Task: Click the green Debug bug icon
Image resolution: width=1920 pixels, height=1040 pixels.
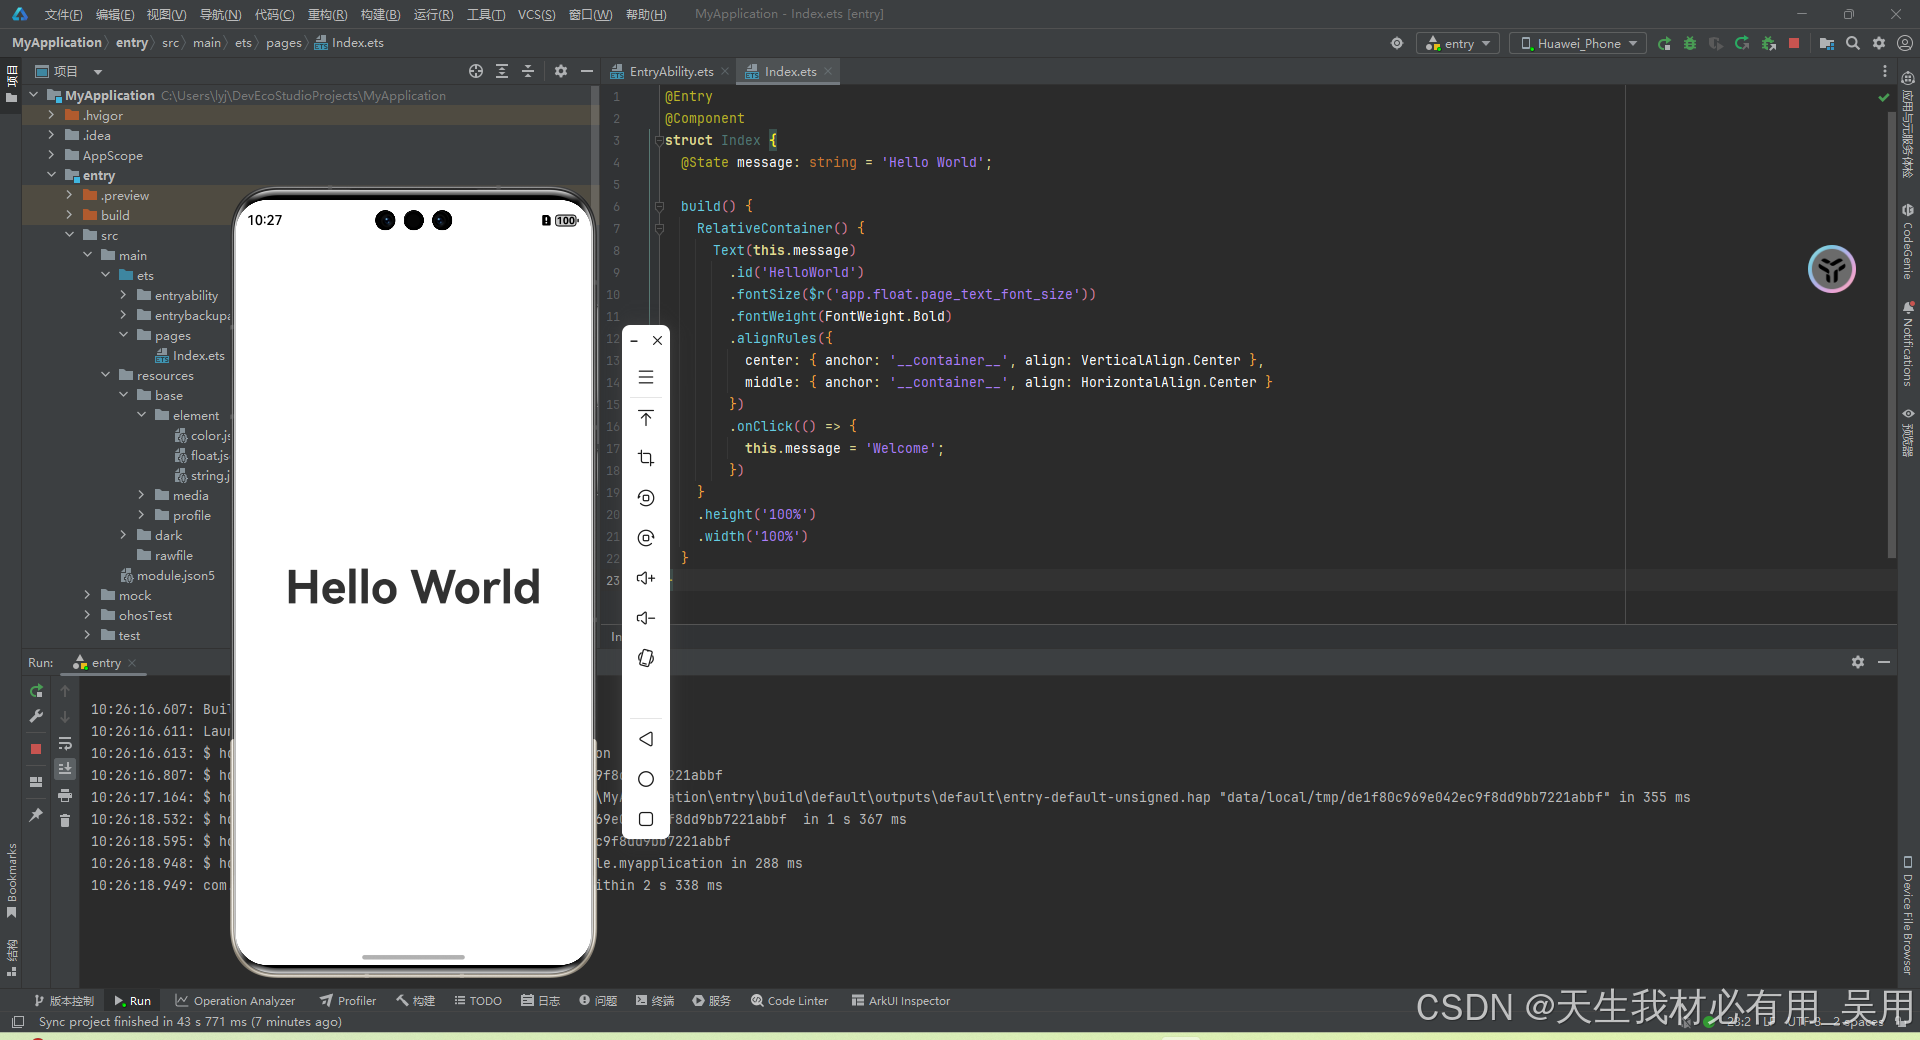Action: [1690, 43]
